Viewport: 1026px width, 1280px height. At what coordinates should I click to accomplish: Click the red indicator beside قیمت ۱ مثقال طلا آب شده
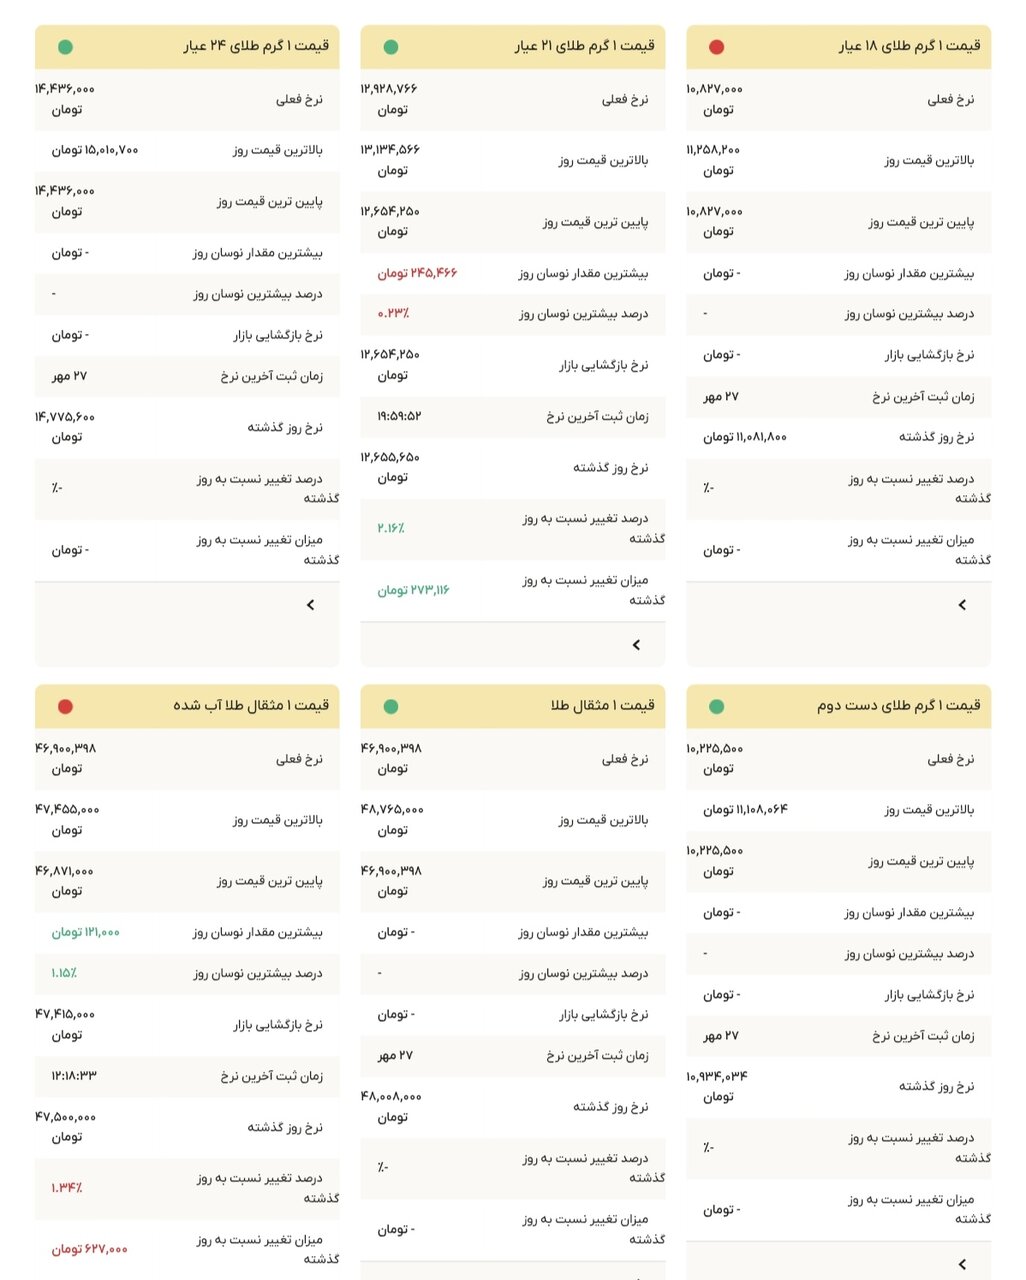click(x=65, y=706)
